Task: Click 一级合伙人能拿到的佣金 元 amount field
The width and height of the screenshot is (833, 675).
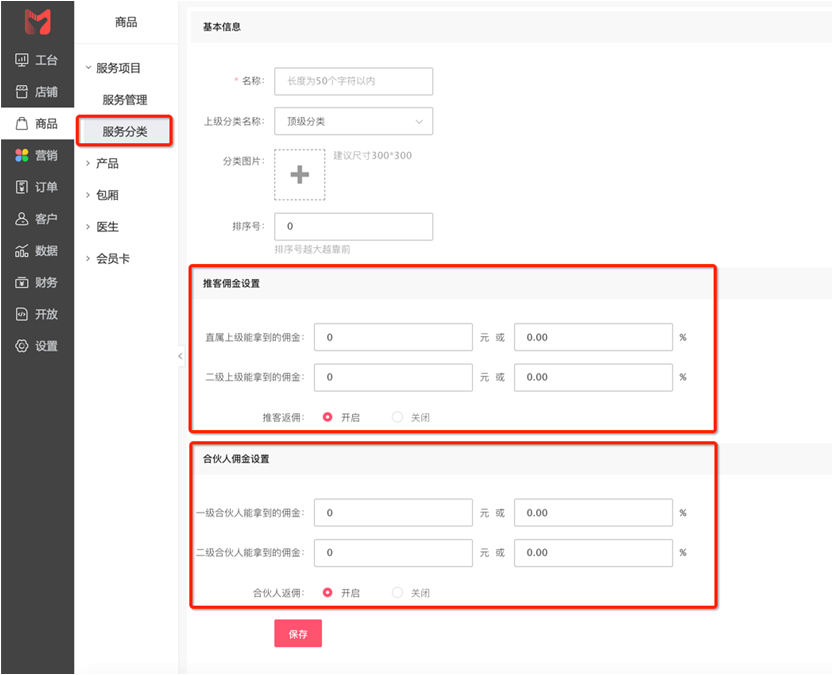Action: click(393, 513)
